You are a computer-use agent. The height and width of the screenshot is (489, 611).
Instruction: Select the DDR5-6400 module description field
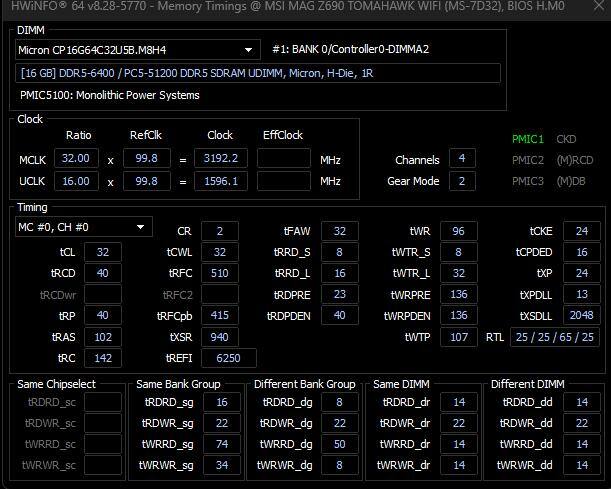pyautogui.click(x=258, y=73)
